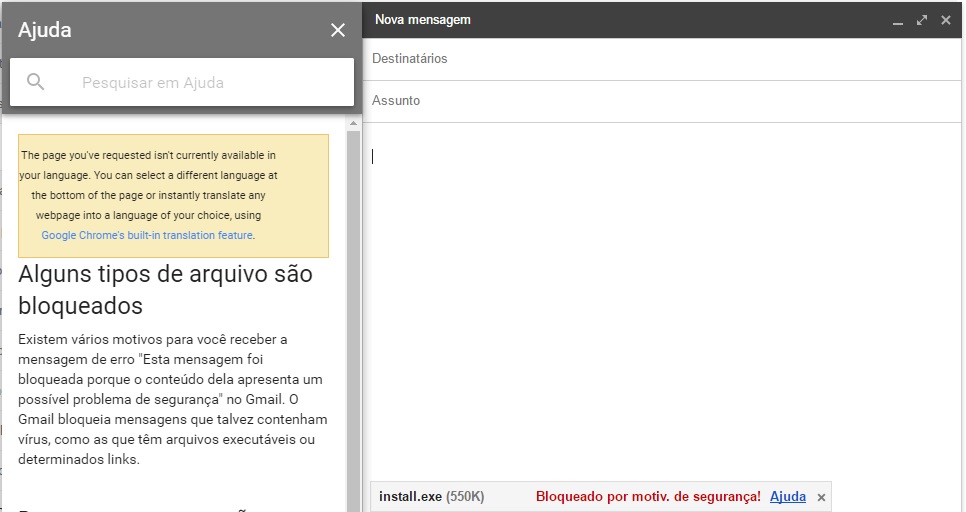Click the red Bloqueado por motiv. de segurança text

coord(648,497)
